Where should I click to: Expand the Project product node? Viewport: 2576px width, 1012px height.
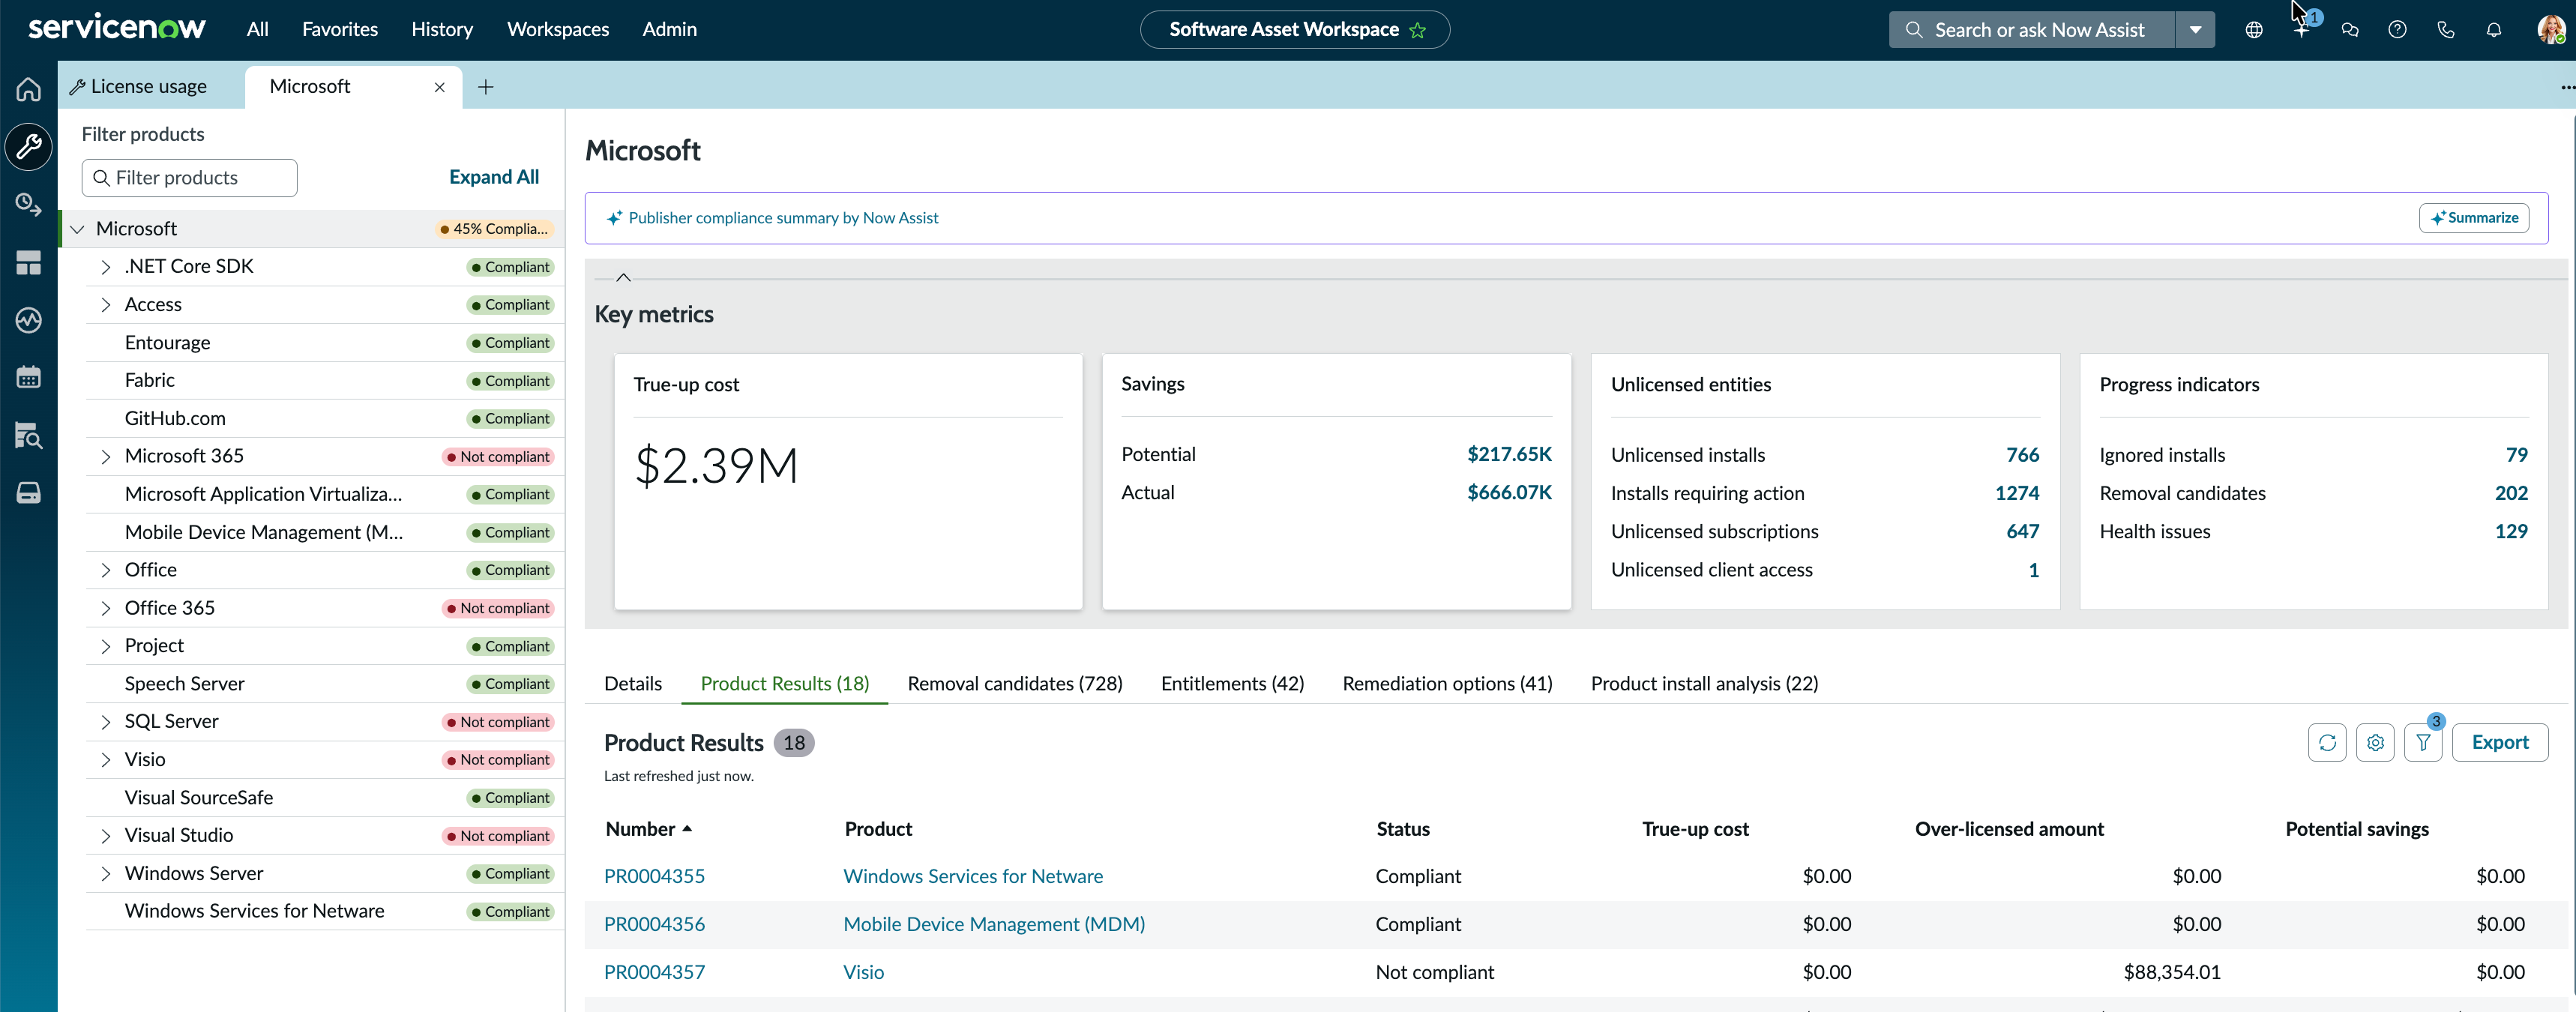(x=105, y=646)
